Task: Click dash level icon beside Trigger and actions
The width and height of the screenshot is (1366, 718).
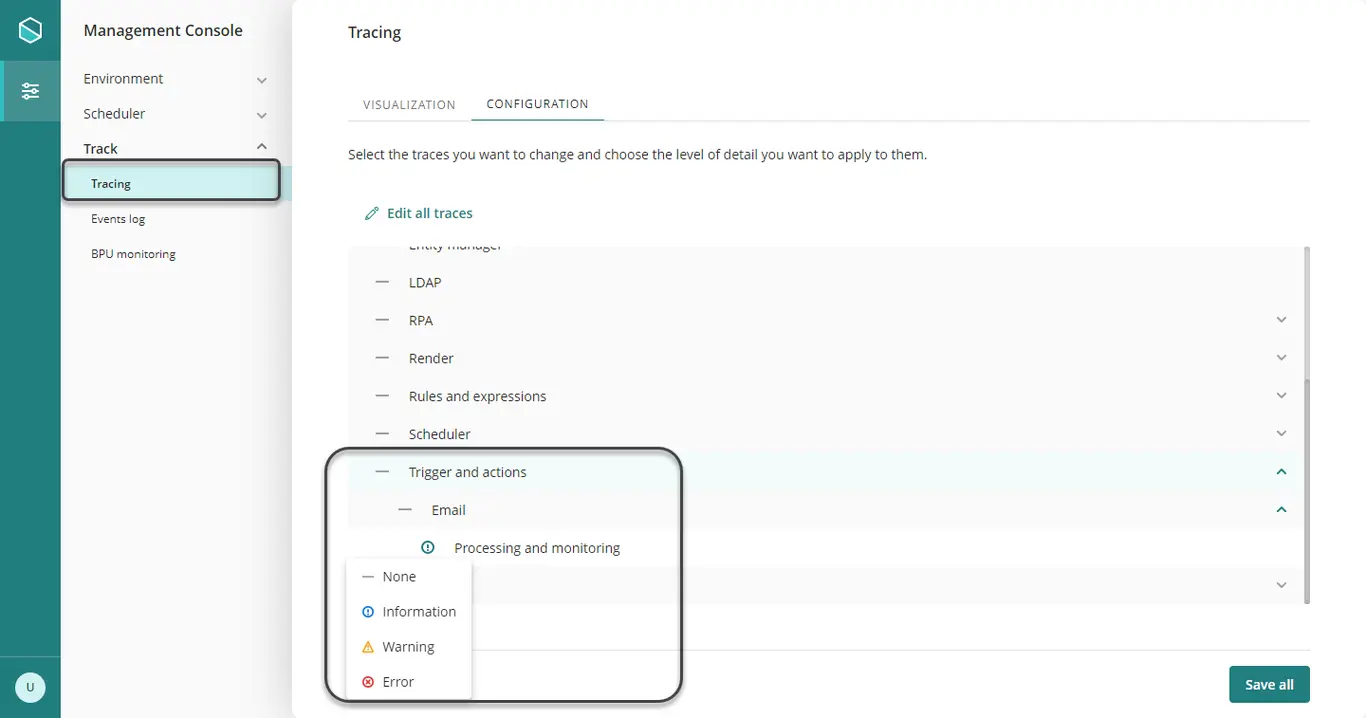Action: pos(382,472)
